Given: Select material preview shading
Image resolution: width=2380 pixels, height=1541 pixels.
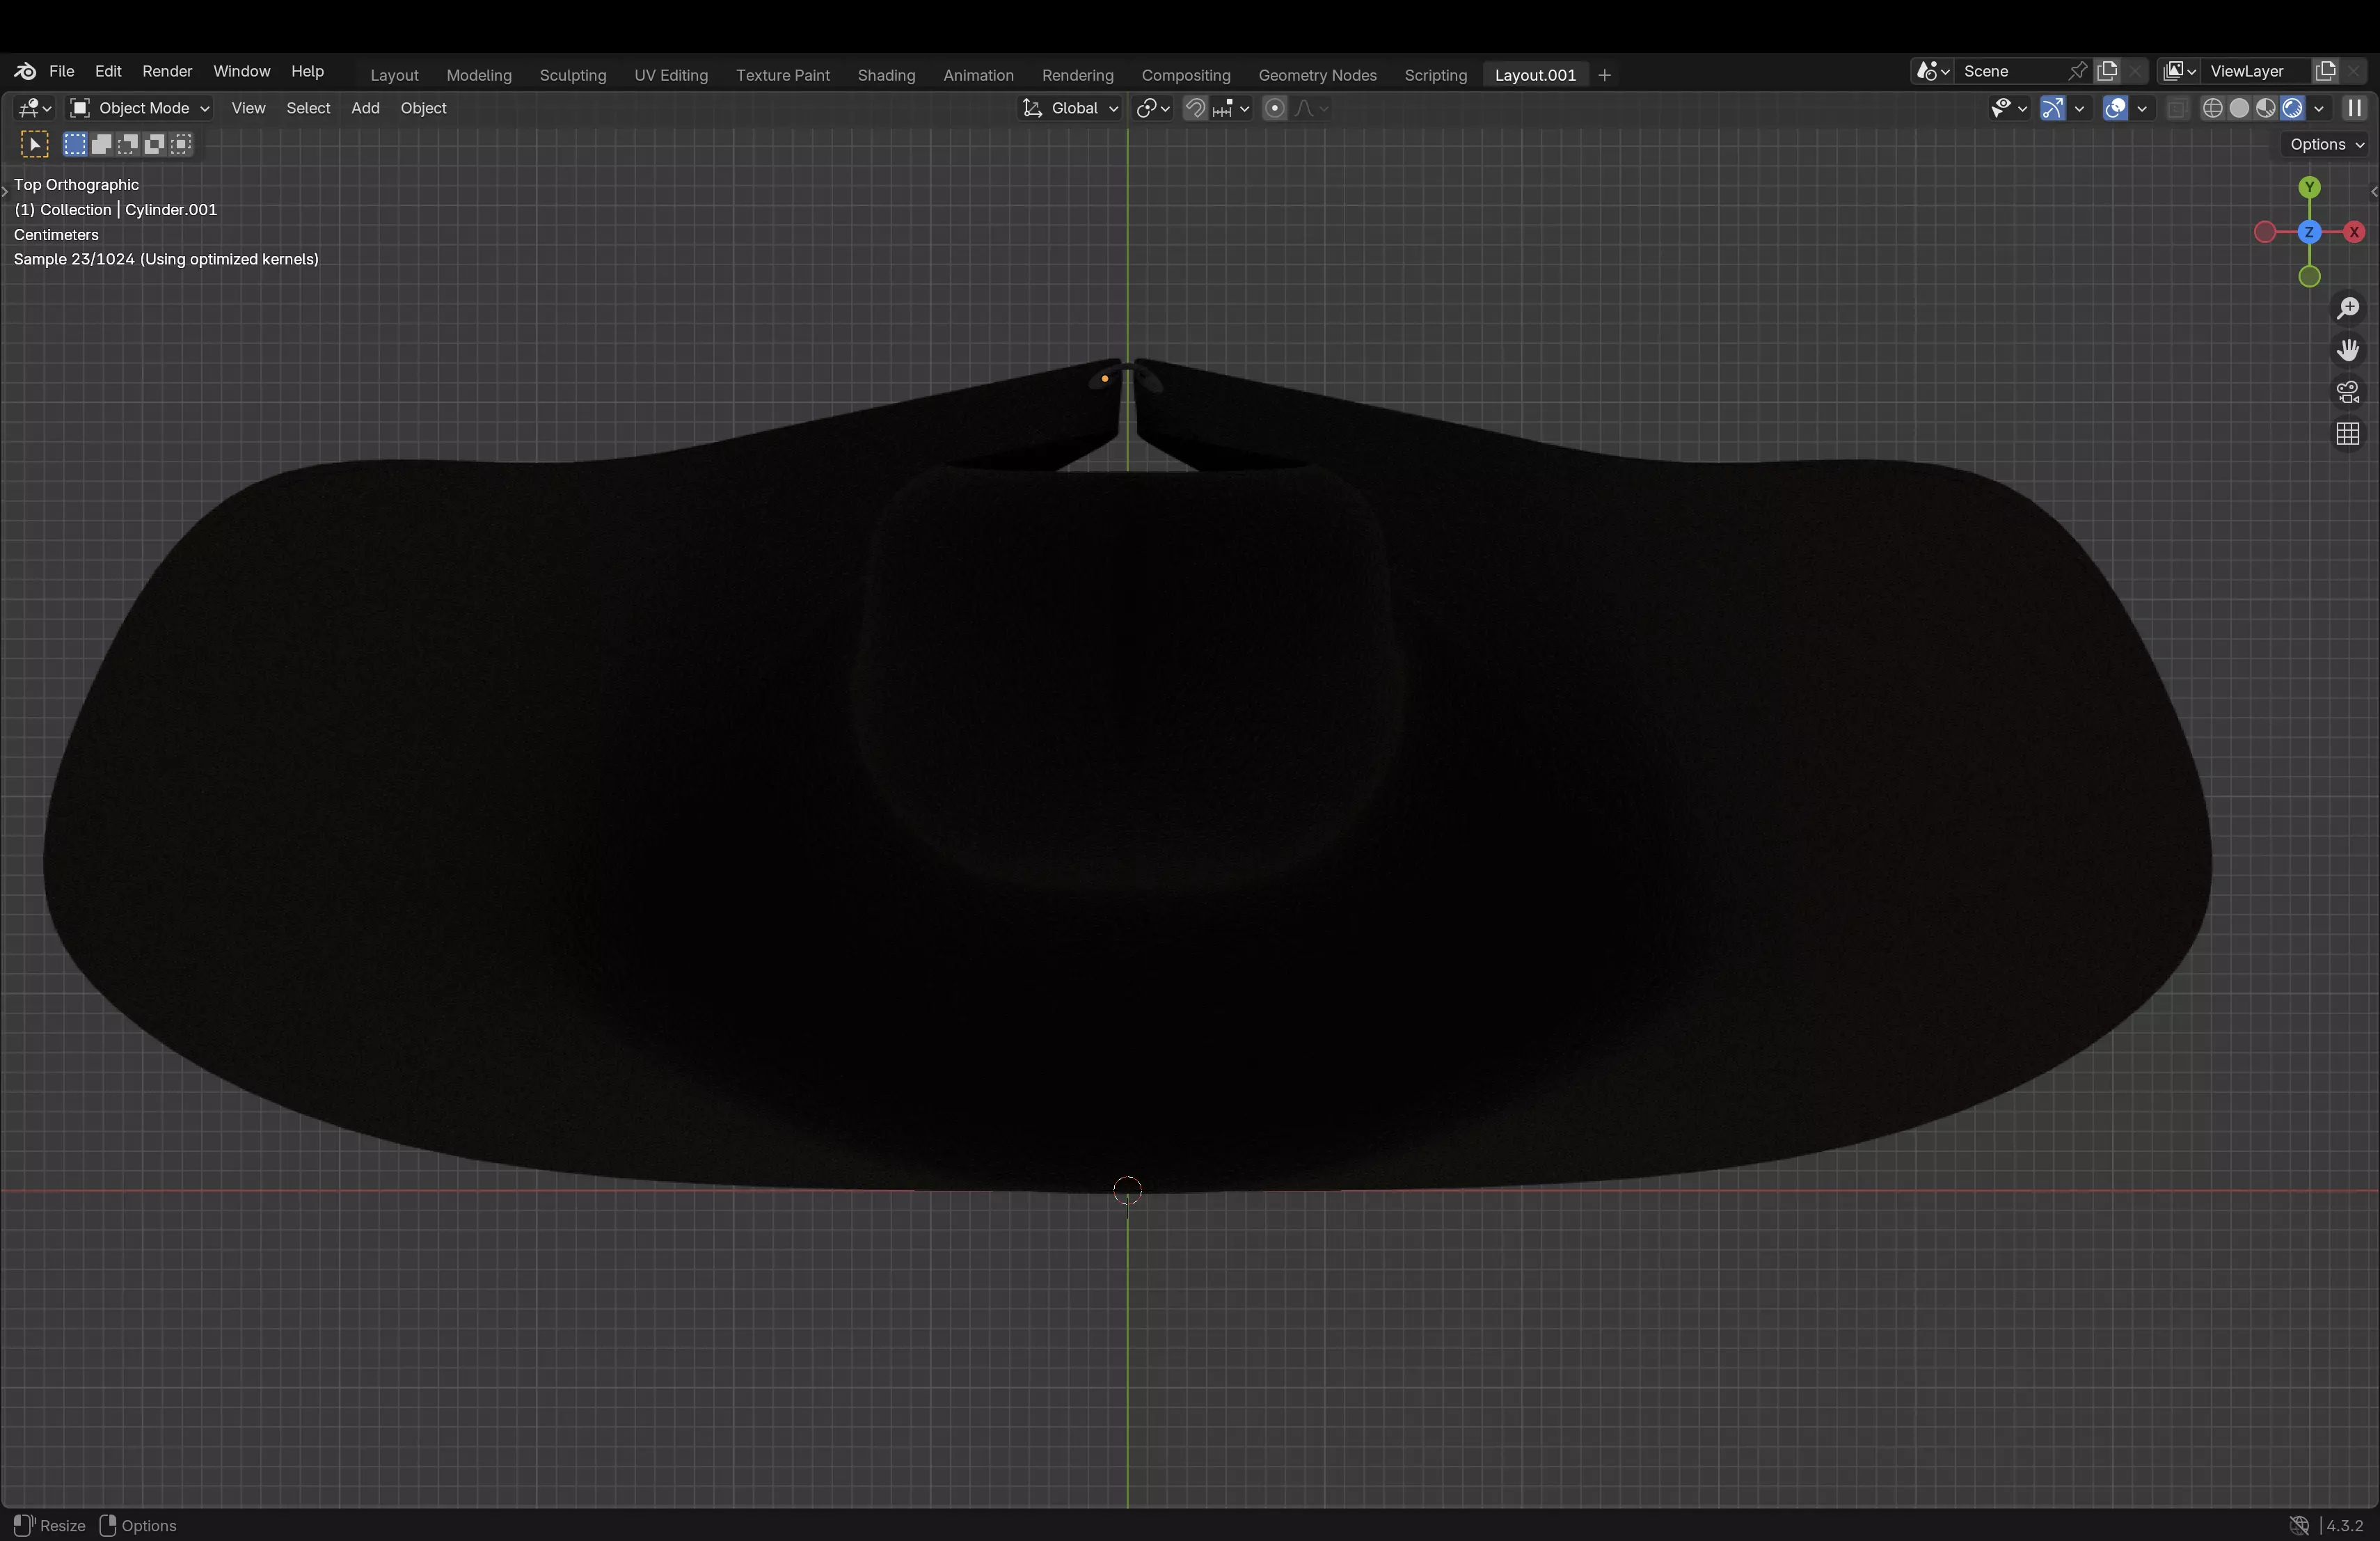Looking at the screenshot, I should [2266, 108].
